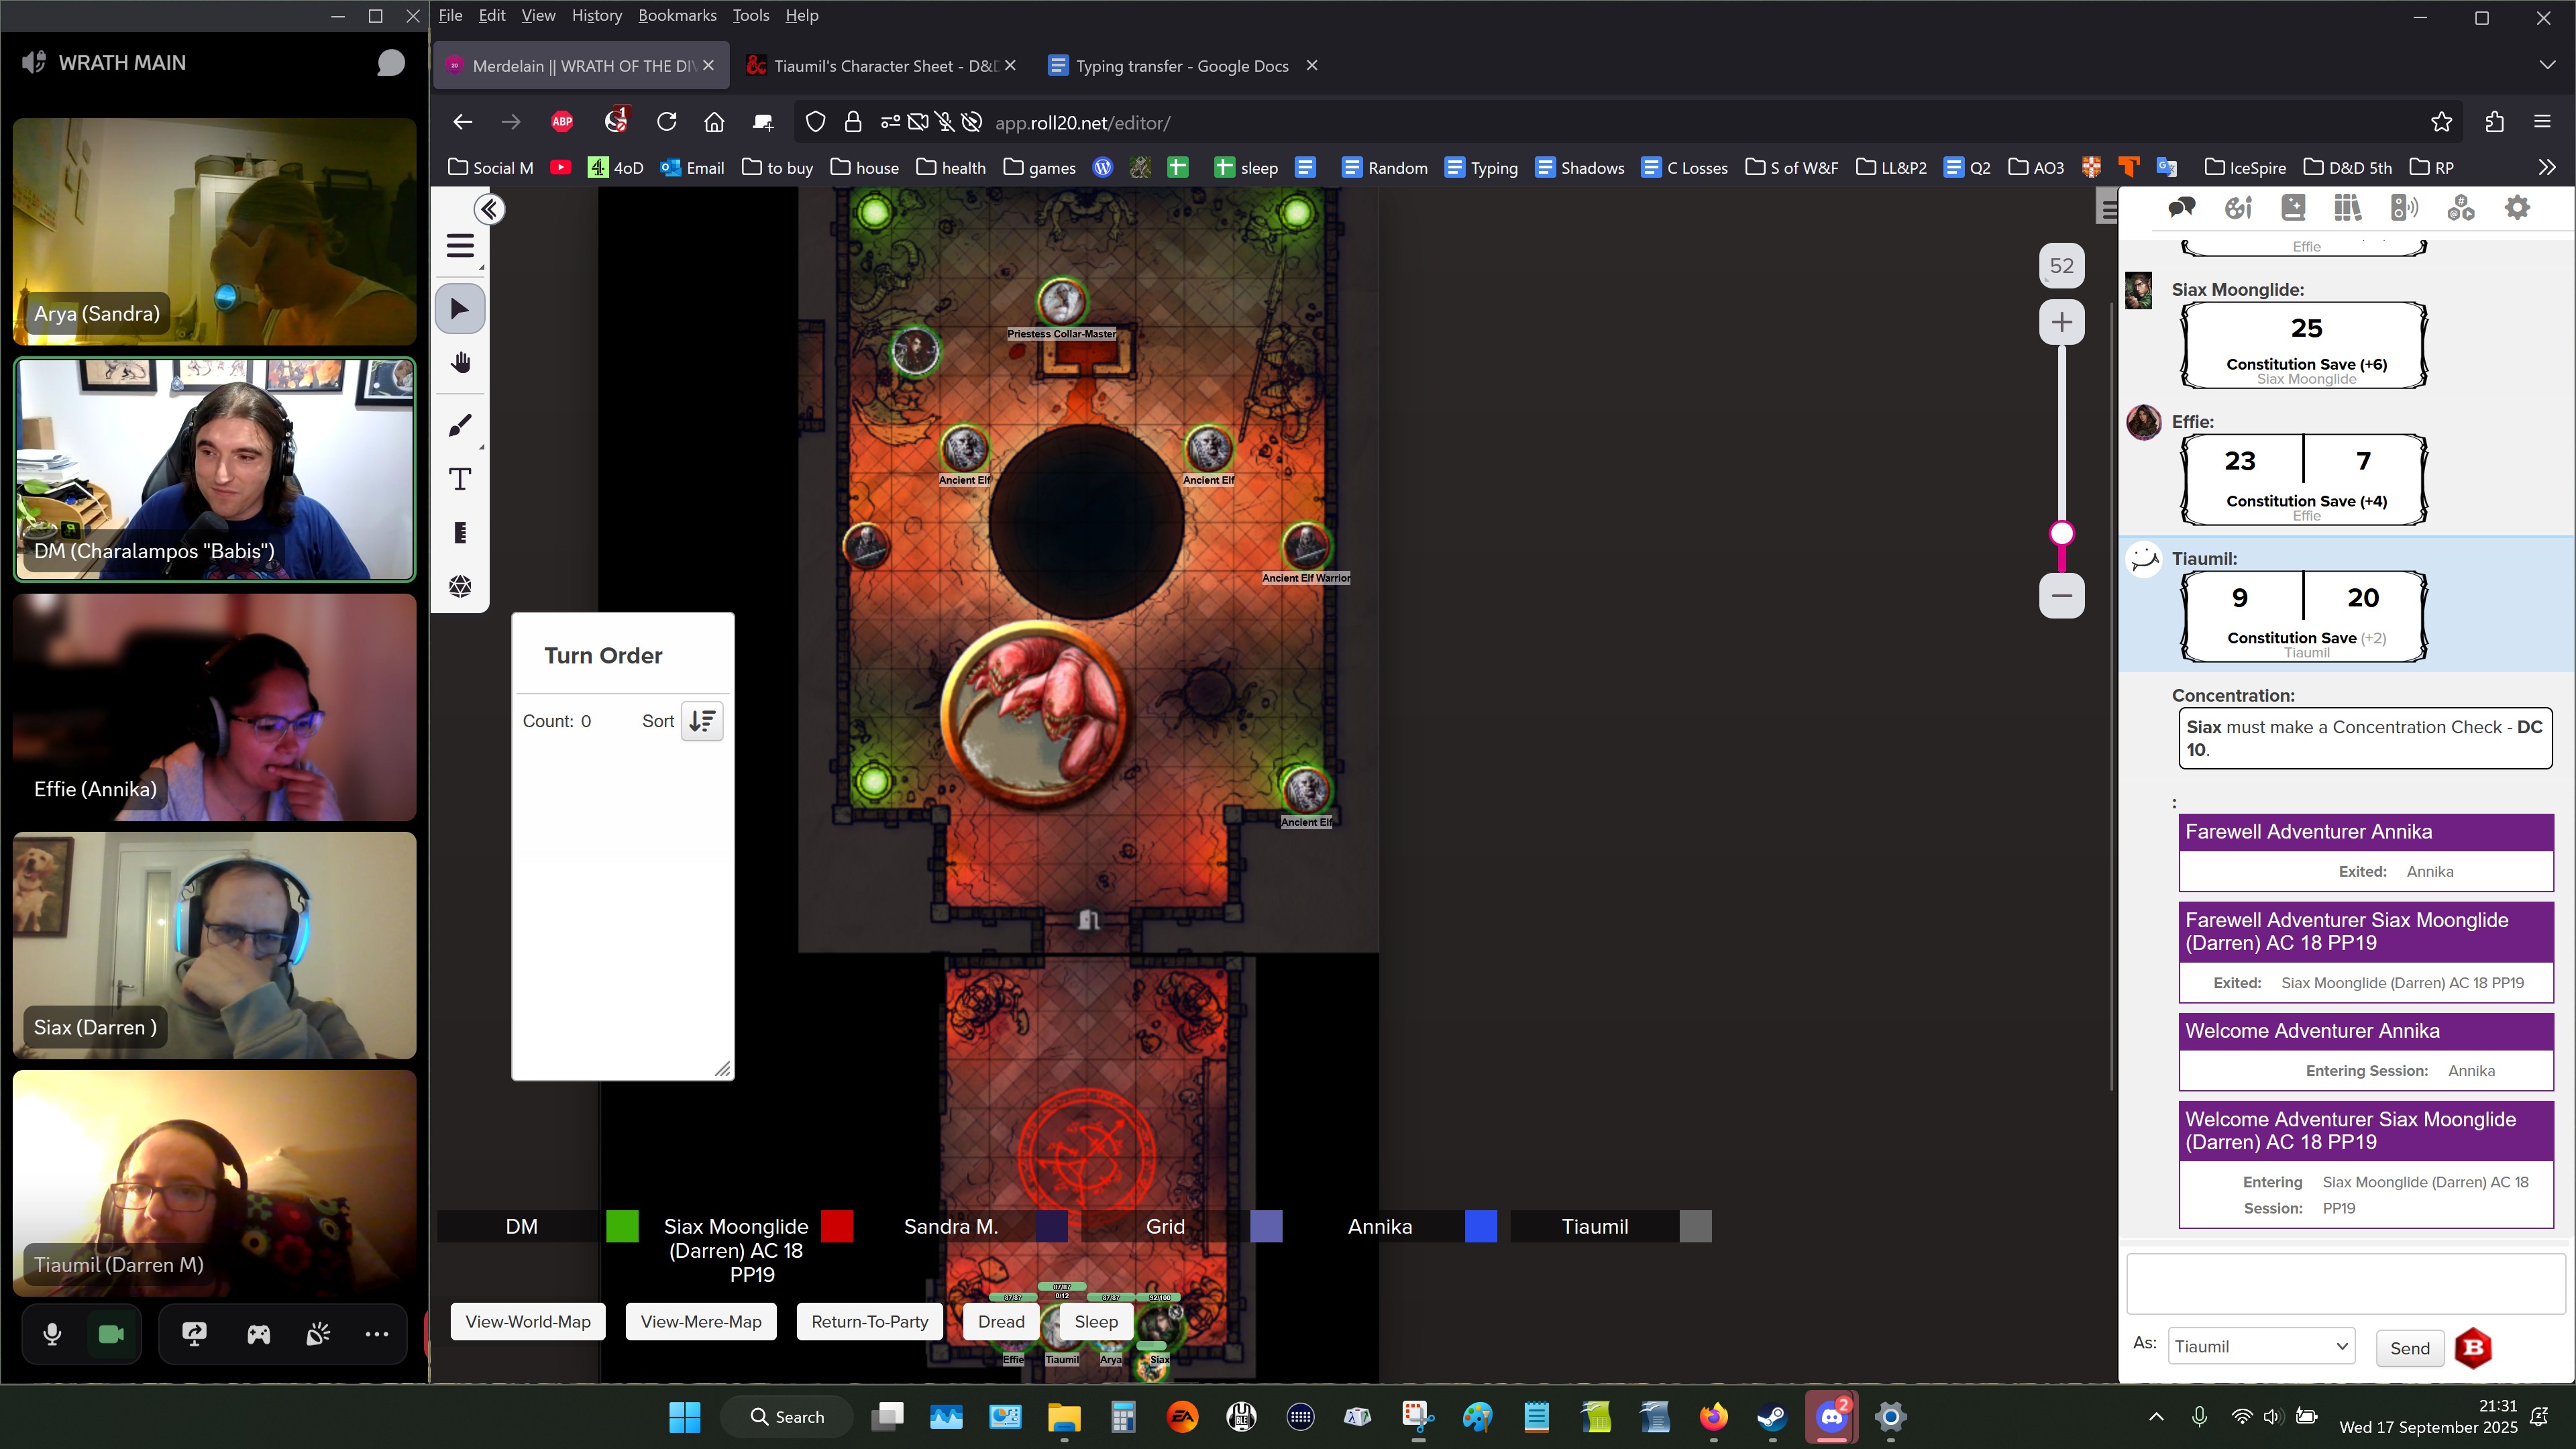The height and width of the screenshot is (1449, 2576).
Task: Select the pan hand tool
Action: [460, 363]
